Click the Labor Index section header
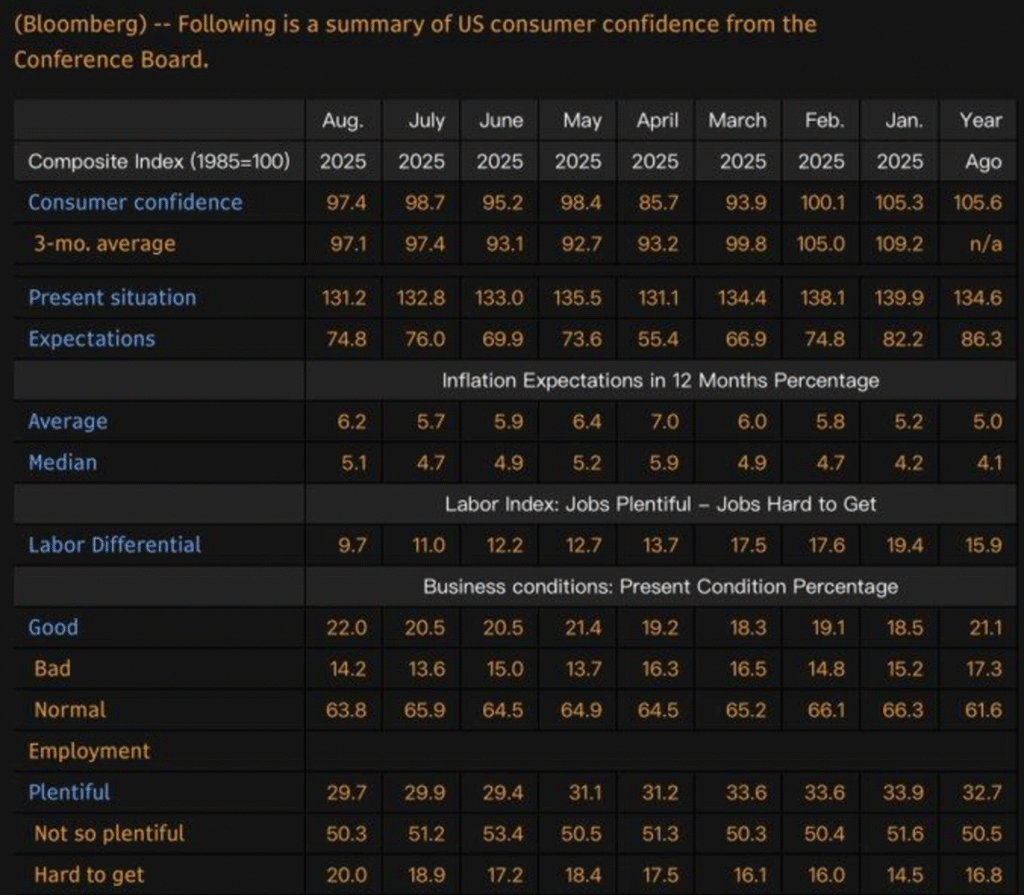This screenshot has width=1024, height=895. tap(660, 504)
